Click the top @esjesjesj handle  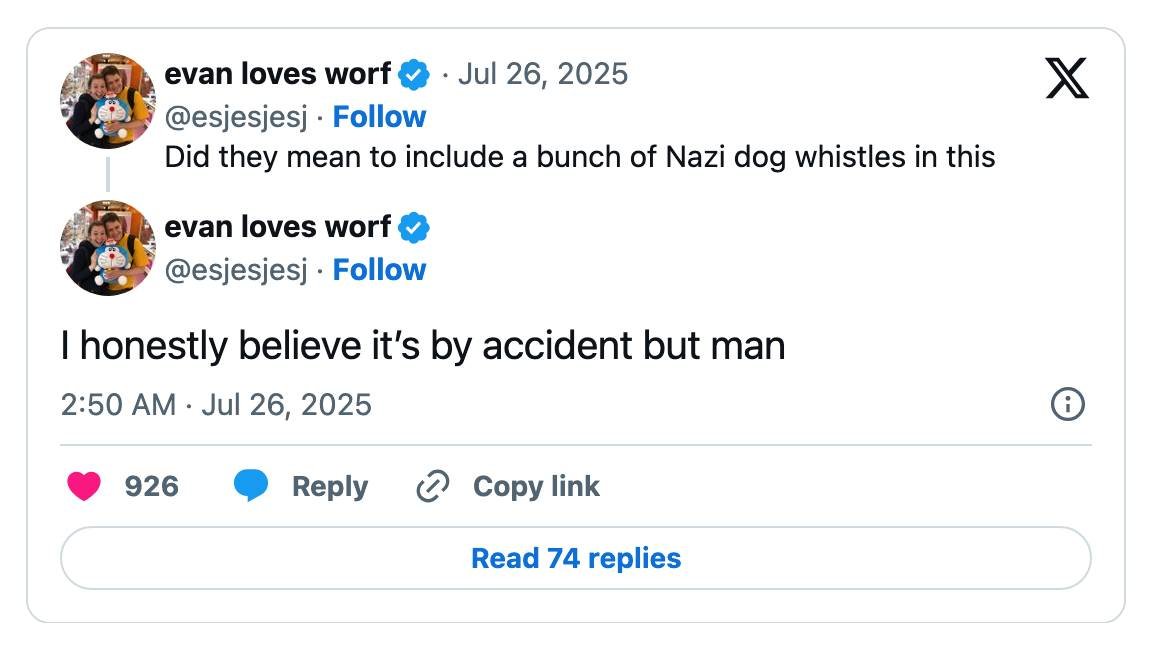pyautogui.click(x=236, y=117)
